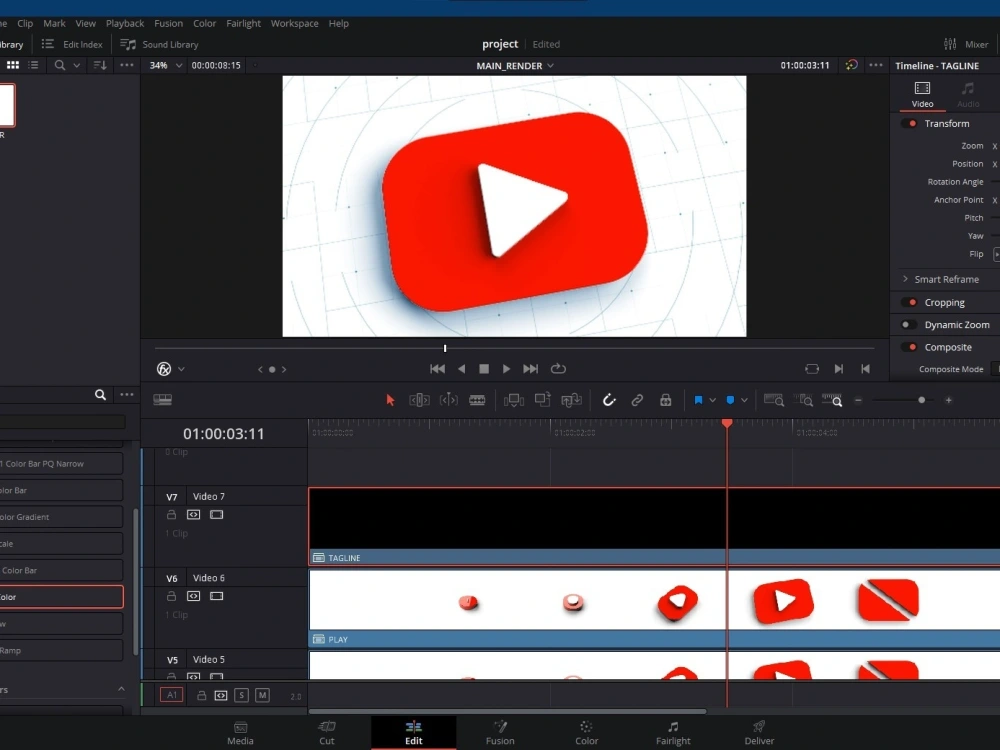Open the Fusion menu
The height and width of the screenshot is (750, 1000).
coord(168,23)
